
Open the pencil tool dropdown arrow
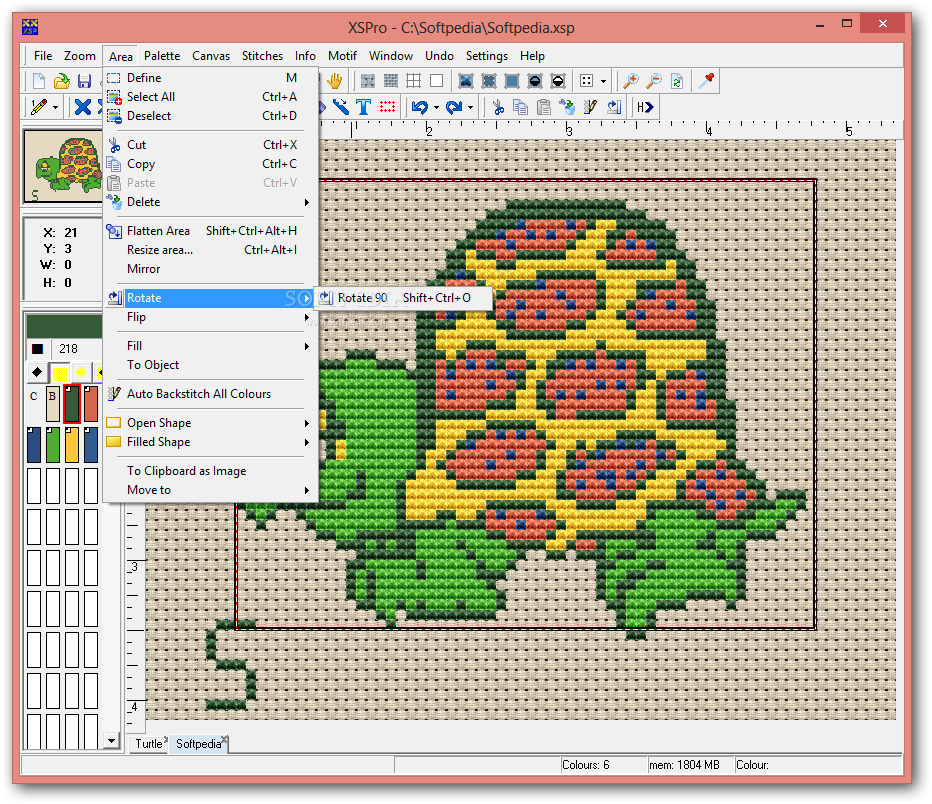click(x=55, y=108)
